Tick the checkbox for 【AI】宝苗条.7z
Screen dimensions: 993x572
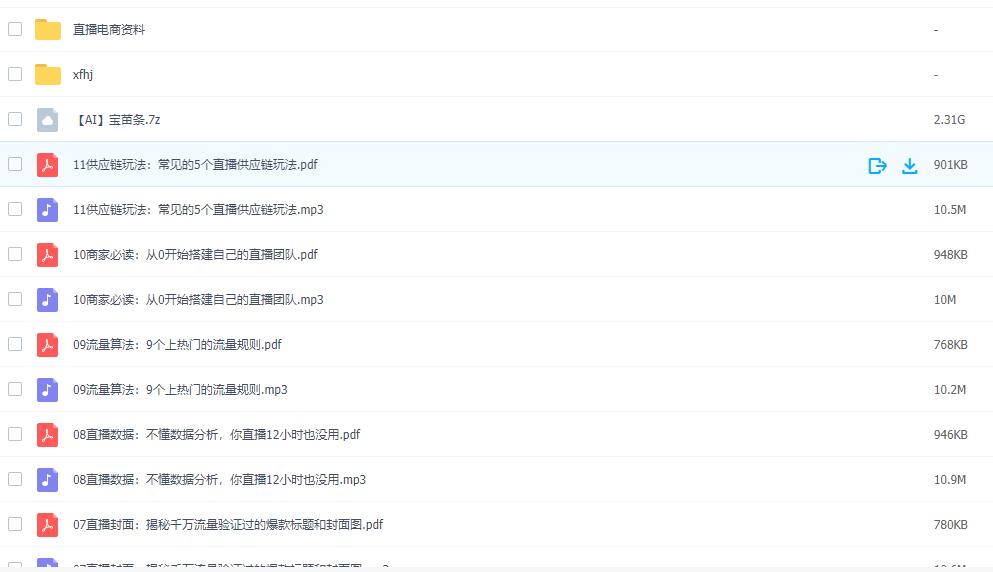point(15,119)
